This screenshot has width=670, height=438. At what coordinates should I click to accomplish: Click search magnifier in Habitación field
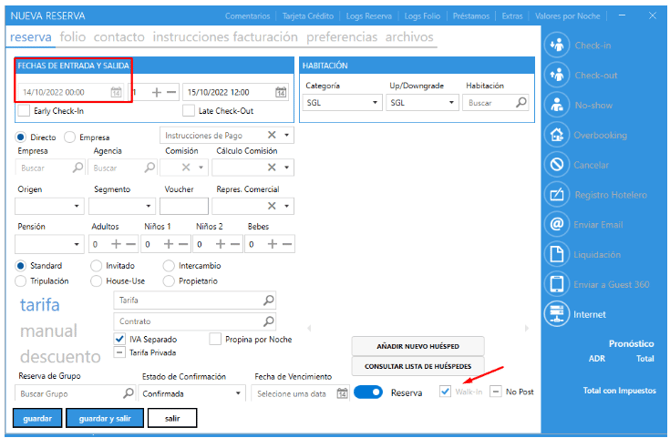[x=520, y=102]
